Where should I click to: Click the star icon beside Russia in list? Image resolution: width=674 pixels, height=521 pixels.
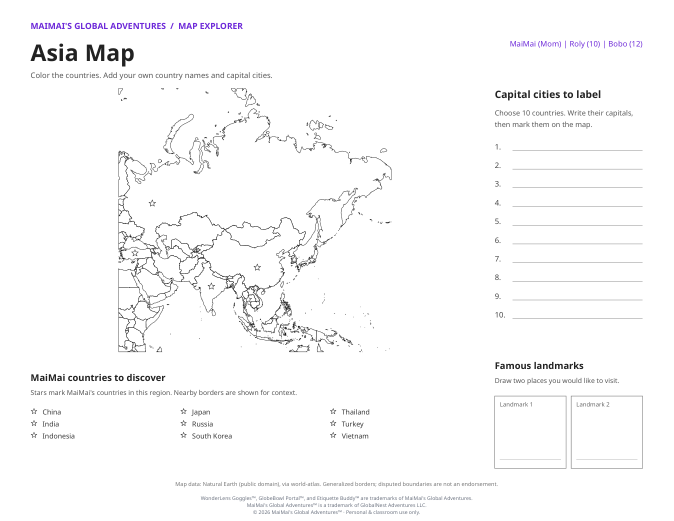click(x=184, y=423)
